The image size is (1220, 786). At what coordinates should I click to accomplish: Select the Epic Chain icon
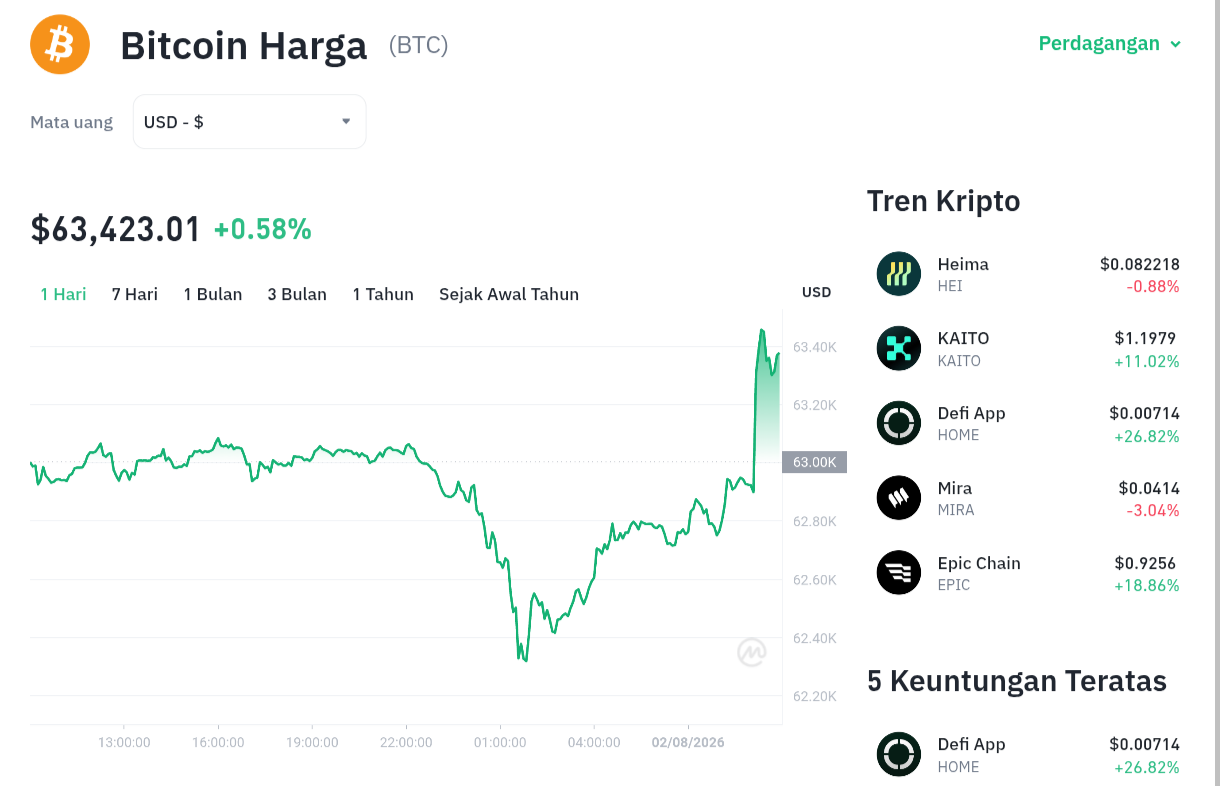coord(898,573)
